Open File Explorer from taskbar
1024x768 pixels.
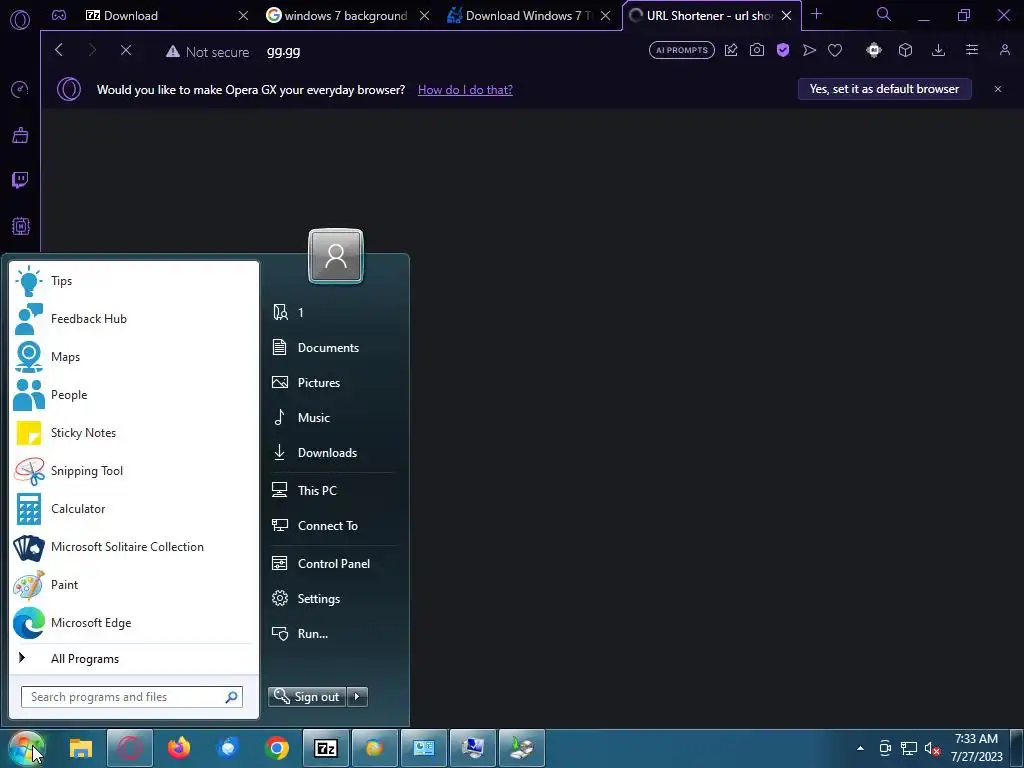point(81,748)
